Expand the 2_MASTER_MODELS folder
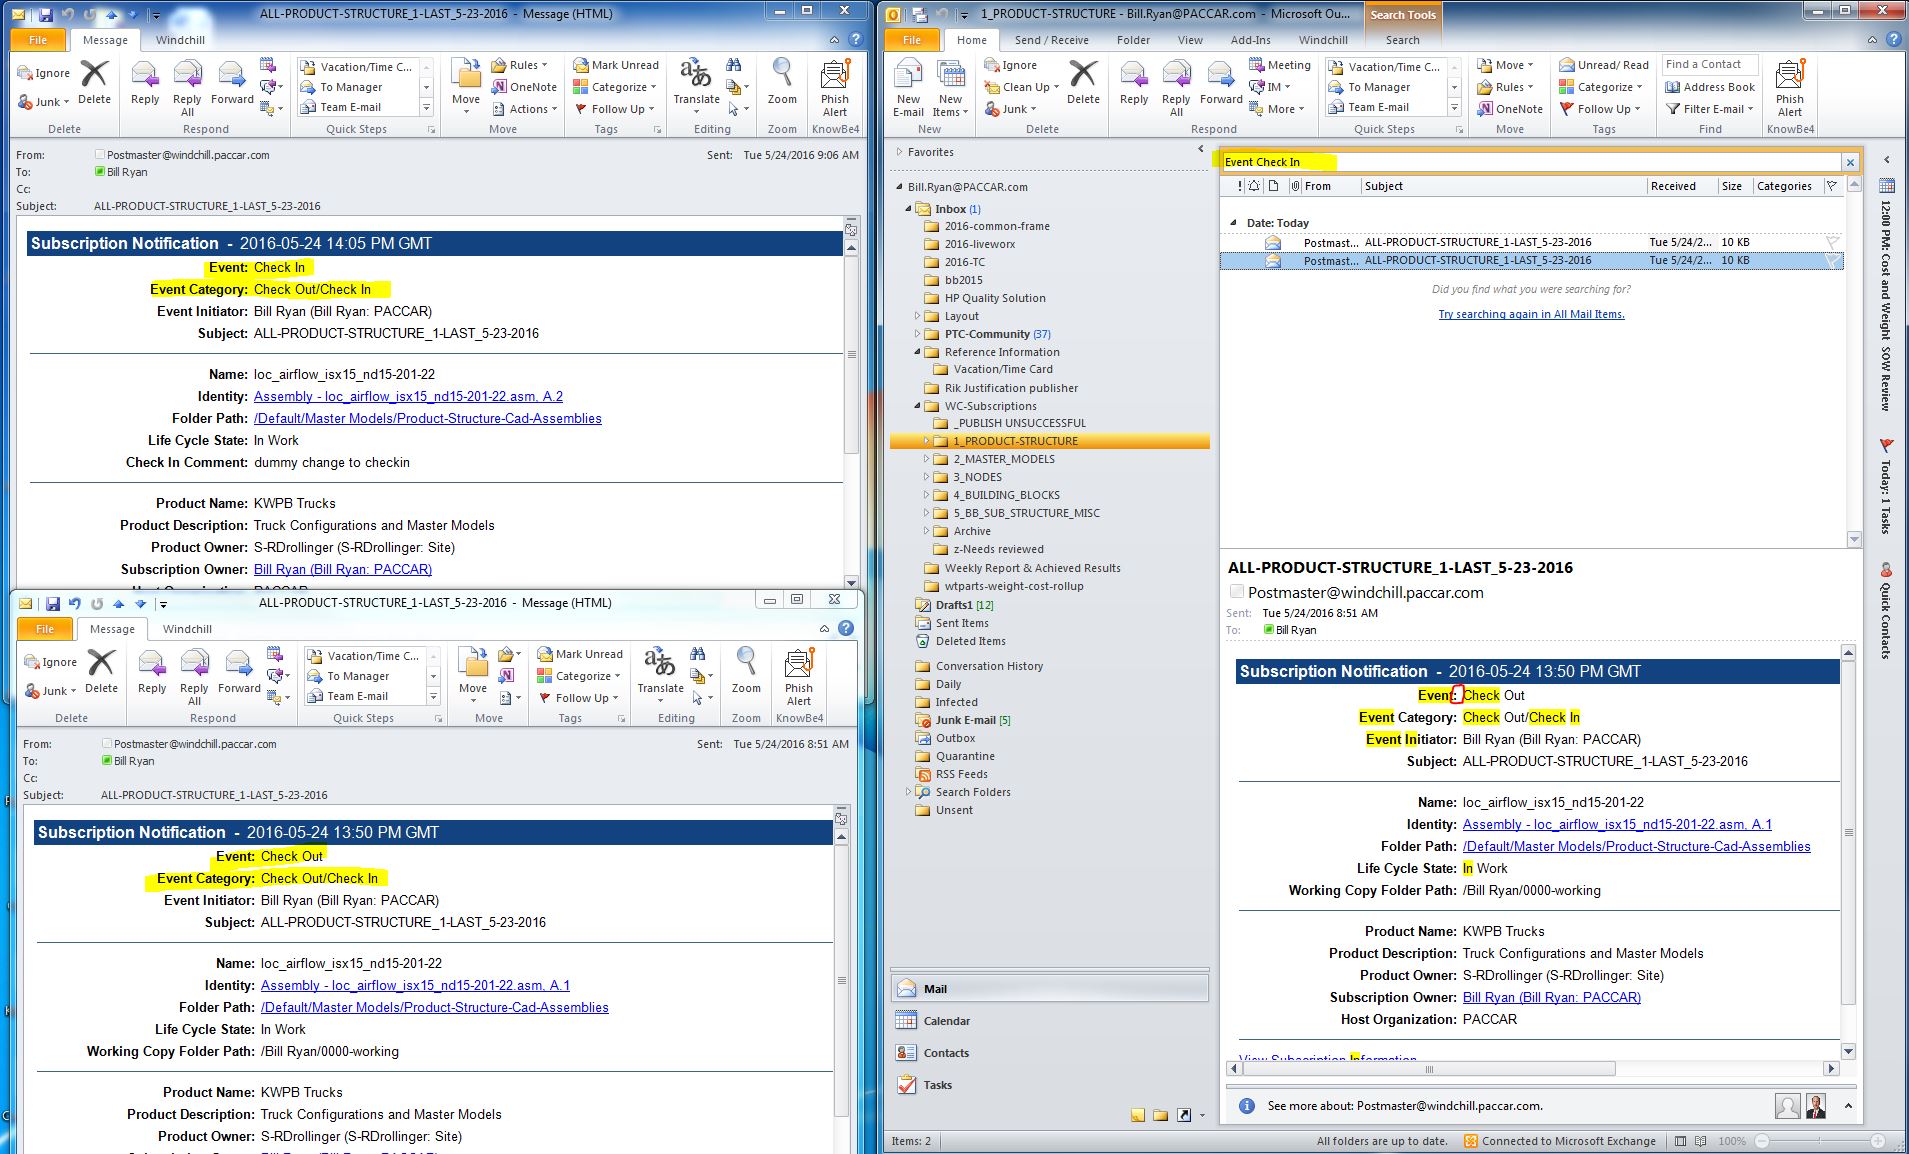The height and width of the screenshot is (1154, 1909). [926, 459]
